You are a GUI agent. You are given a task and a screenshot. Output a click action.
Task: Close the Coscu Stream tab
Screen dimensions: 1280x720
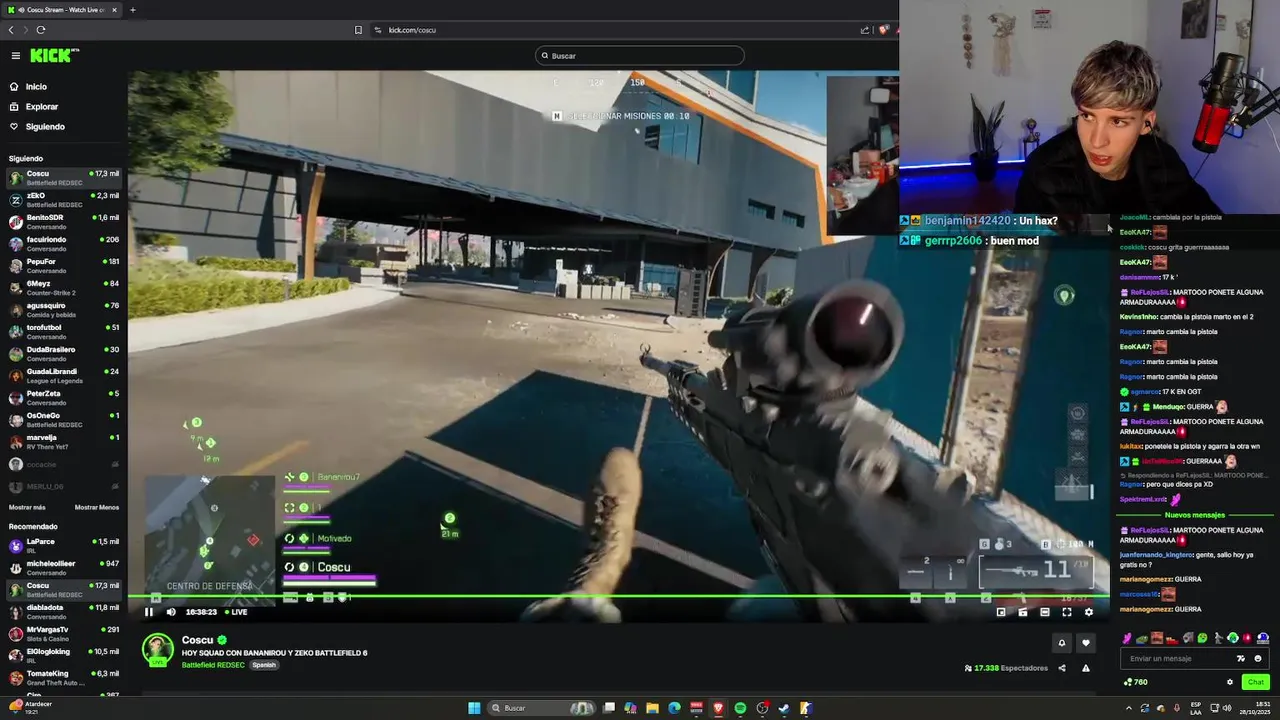click(114, 10)
